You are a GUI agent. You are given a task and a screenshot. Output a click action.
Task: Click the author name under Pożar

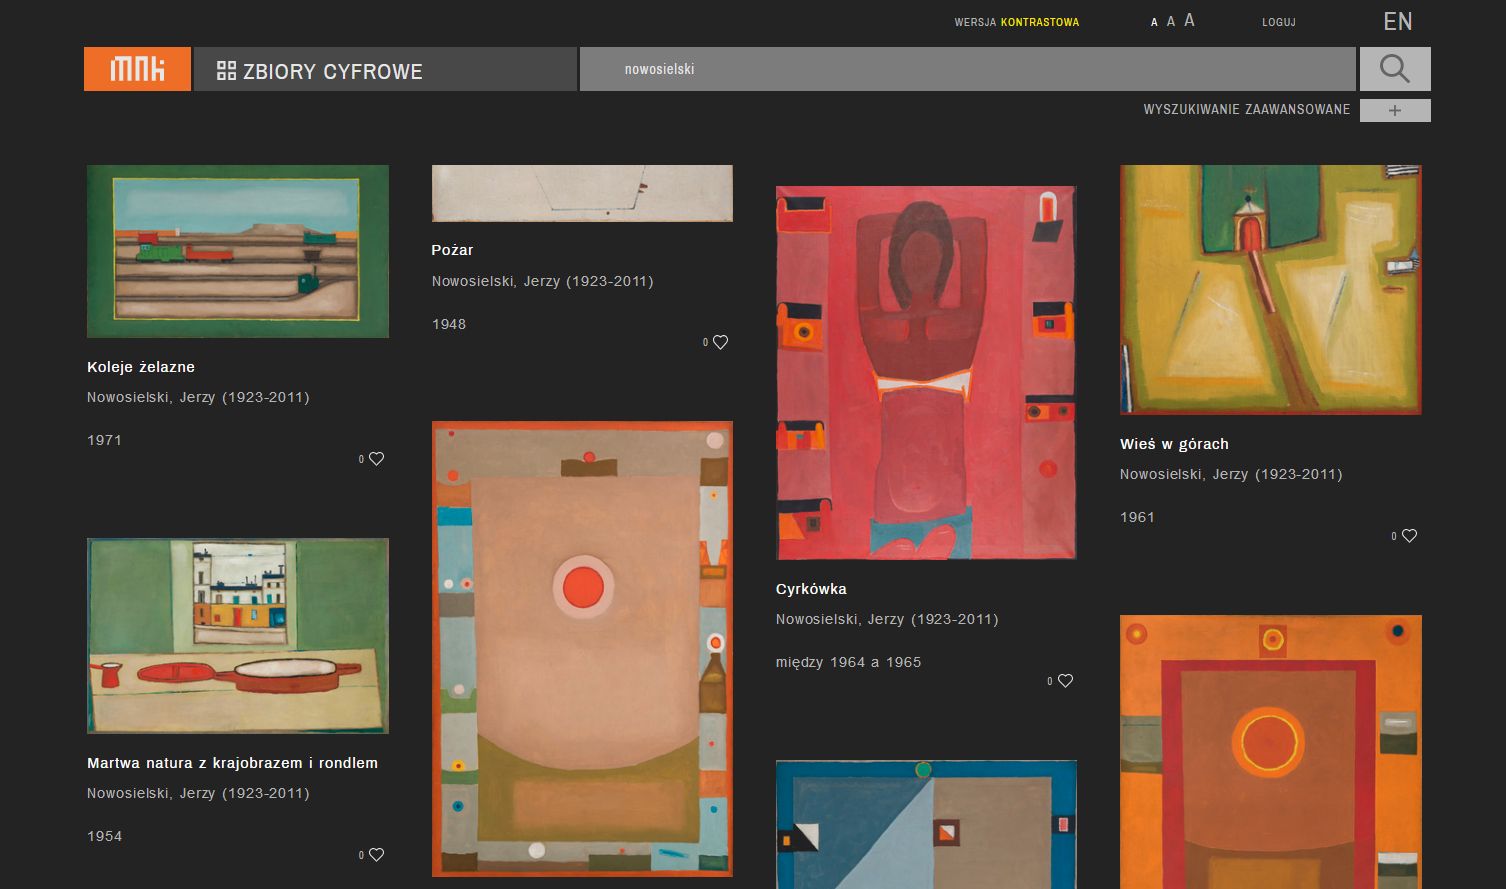[543, 281]
